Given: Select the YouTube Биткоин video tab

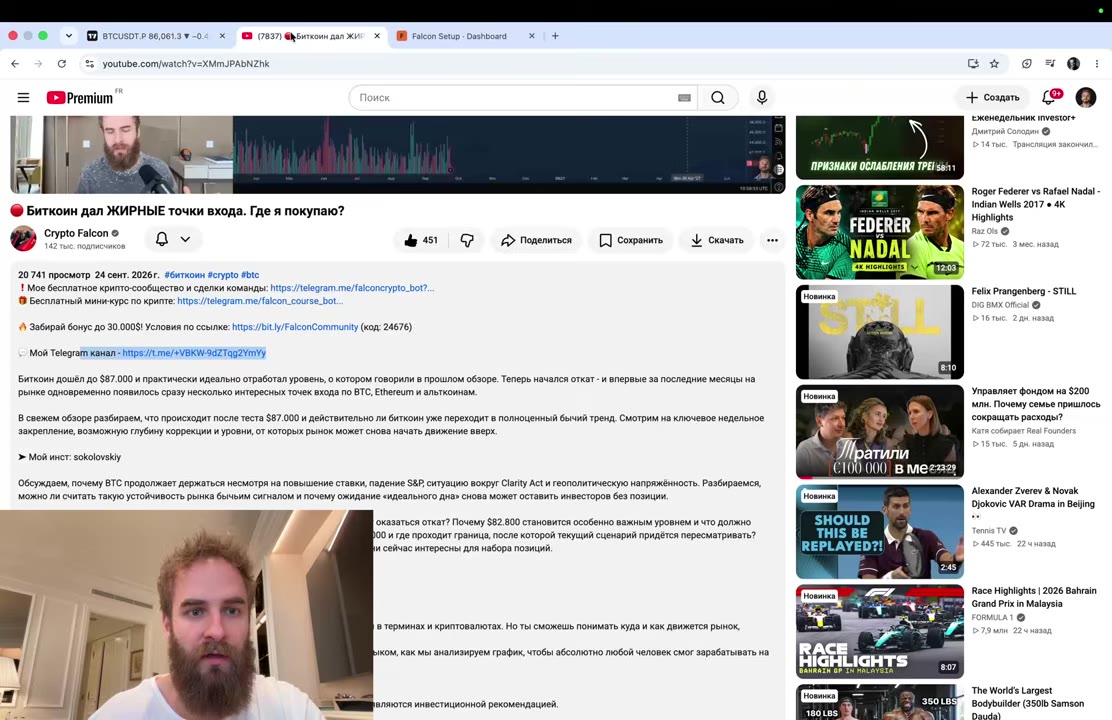Looking at the screenshot, I should pyautogui.click(x=311, y=36).
